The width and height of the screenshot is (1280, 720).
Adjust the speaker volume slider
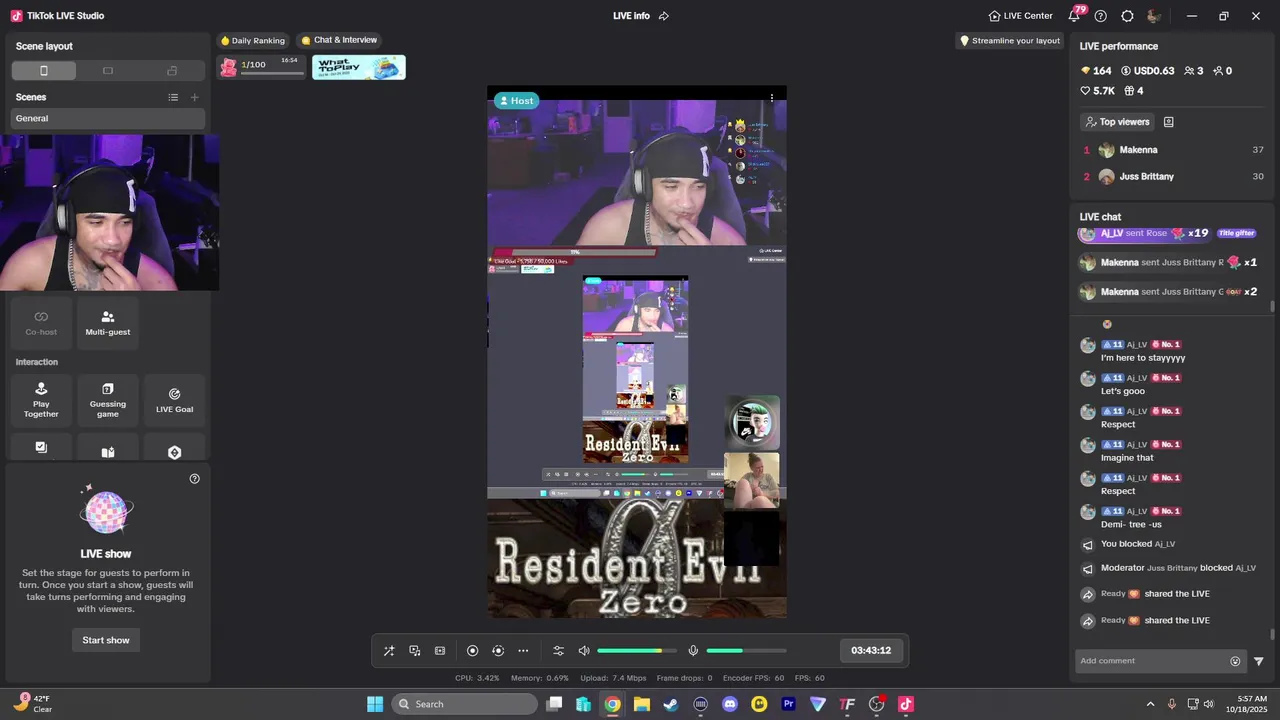click(x=637, y=651)
